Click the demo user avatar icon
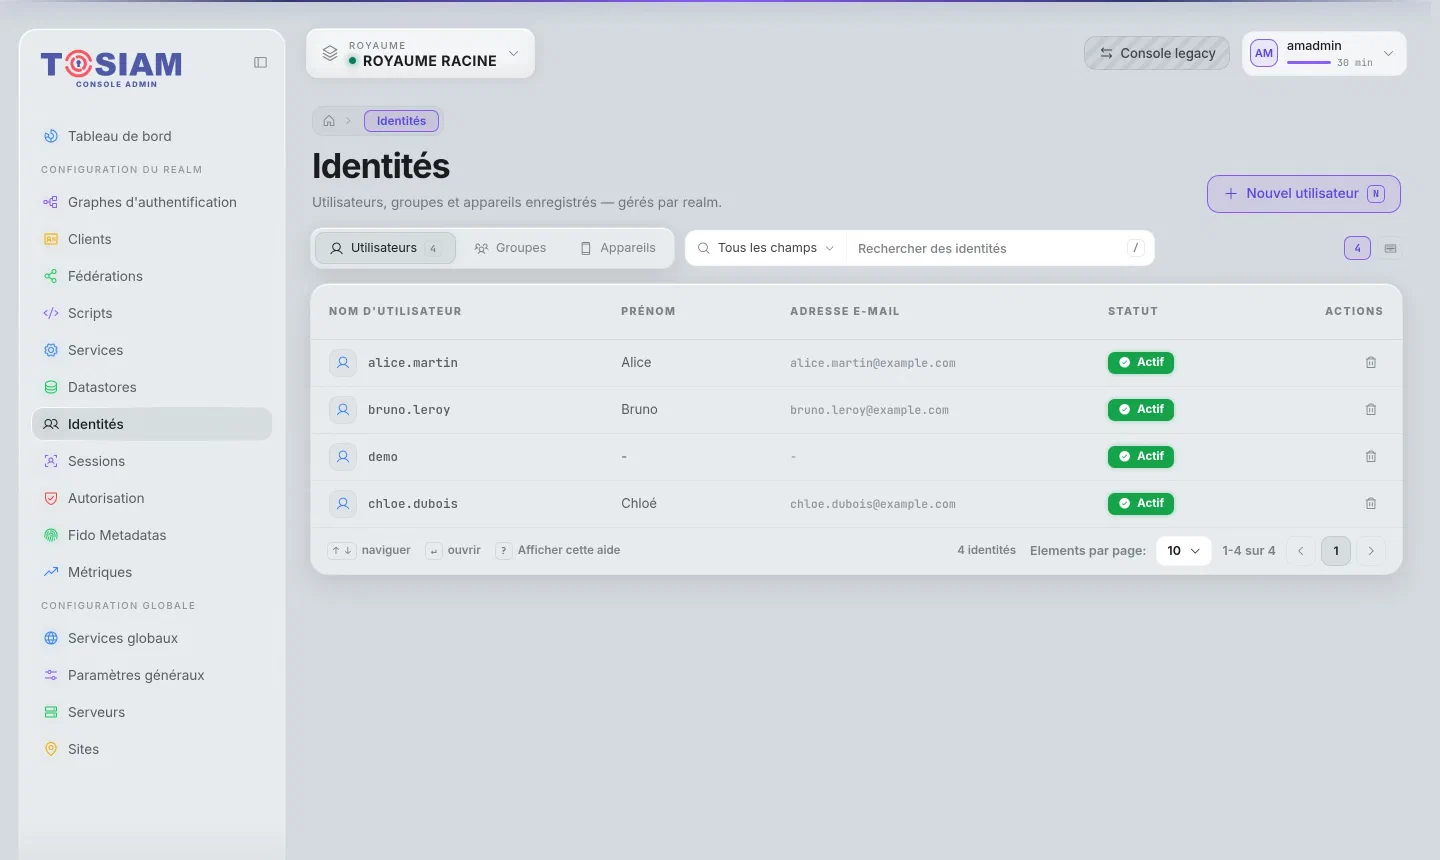The height and width of the screenshot is (860, 1440). (x=343, y=457)
